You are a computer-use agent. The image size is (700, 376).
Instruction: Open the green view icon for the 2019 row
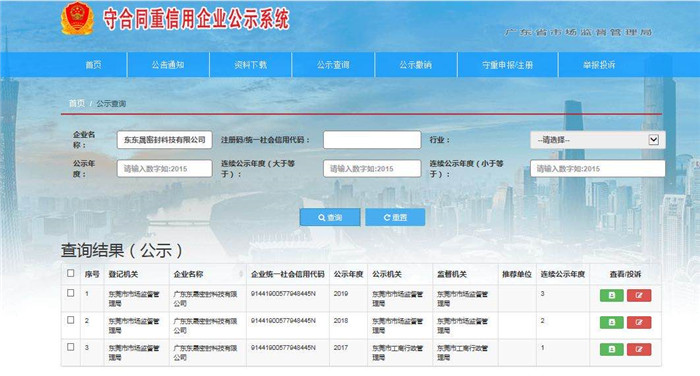pyautogui.click(x=612, y=295)
